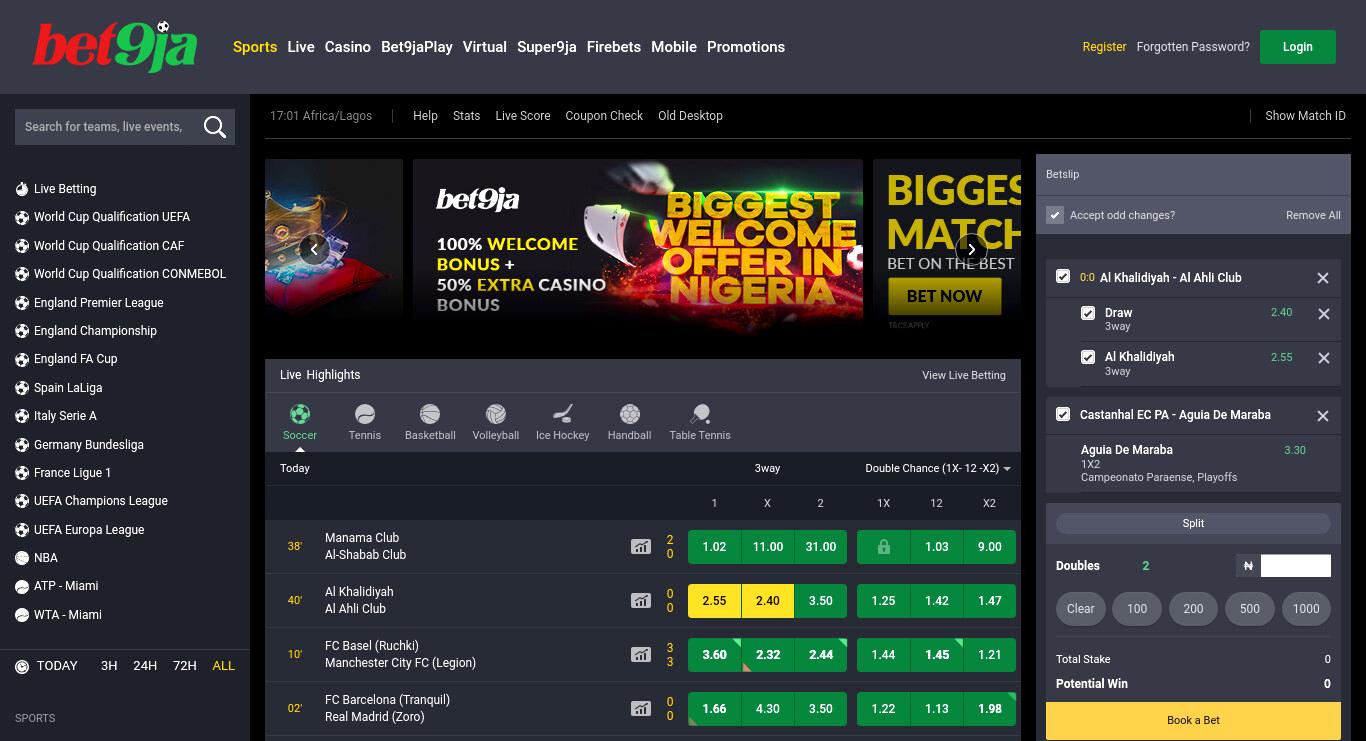Open the Bet9jaPlay menu
The height and width of the screenshot is (741, 1366).
(x=417, y=47)
